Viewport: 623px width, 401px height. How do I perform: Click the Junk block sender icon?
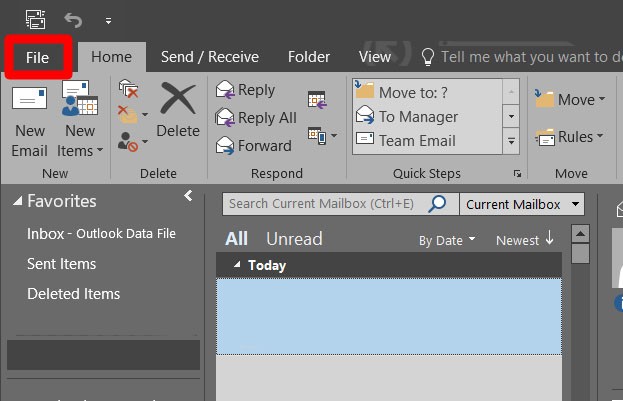tap(128, 141)
